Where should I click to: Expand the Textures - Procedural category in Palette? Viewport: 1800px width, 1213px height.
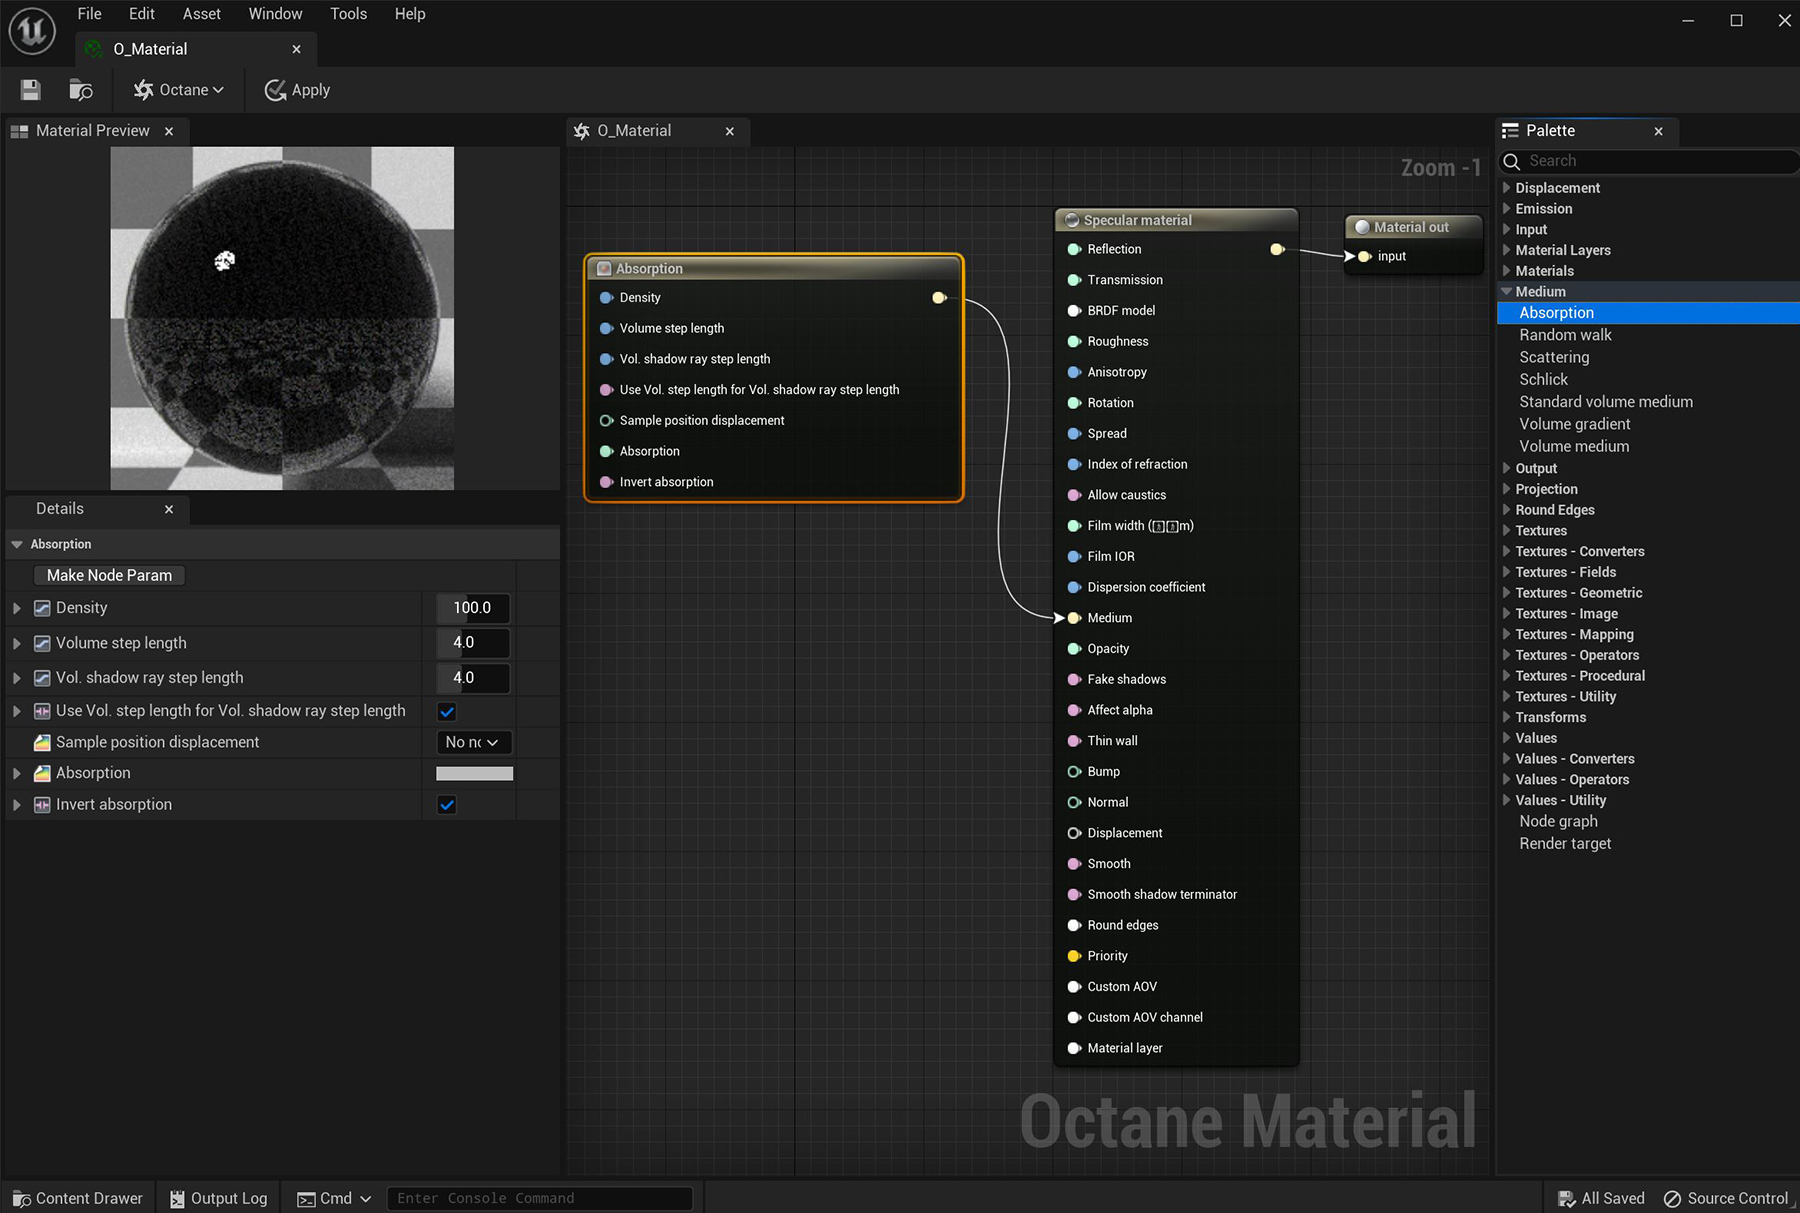[1506, 676]
